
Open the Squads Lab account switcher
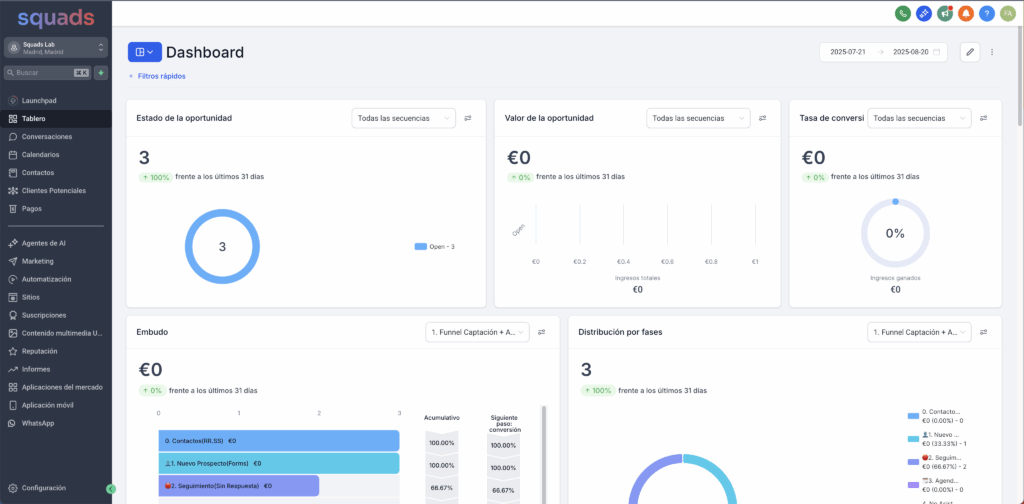tap(56, 47)
